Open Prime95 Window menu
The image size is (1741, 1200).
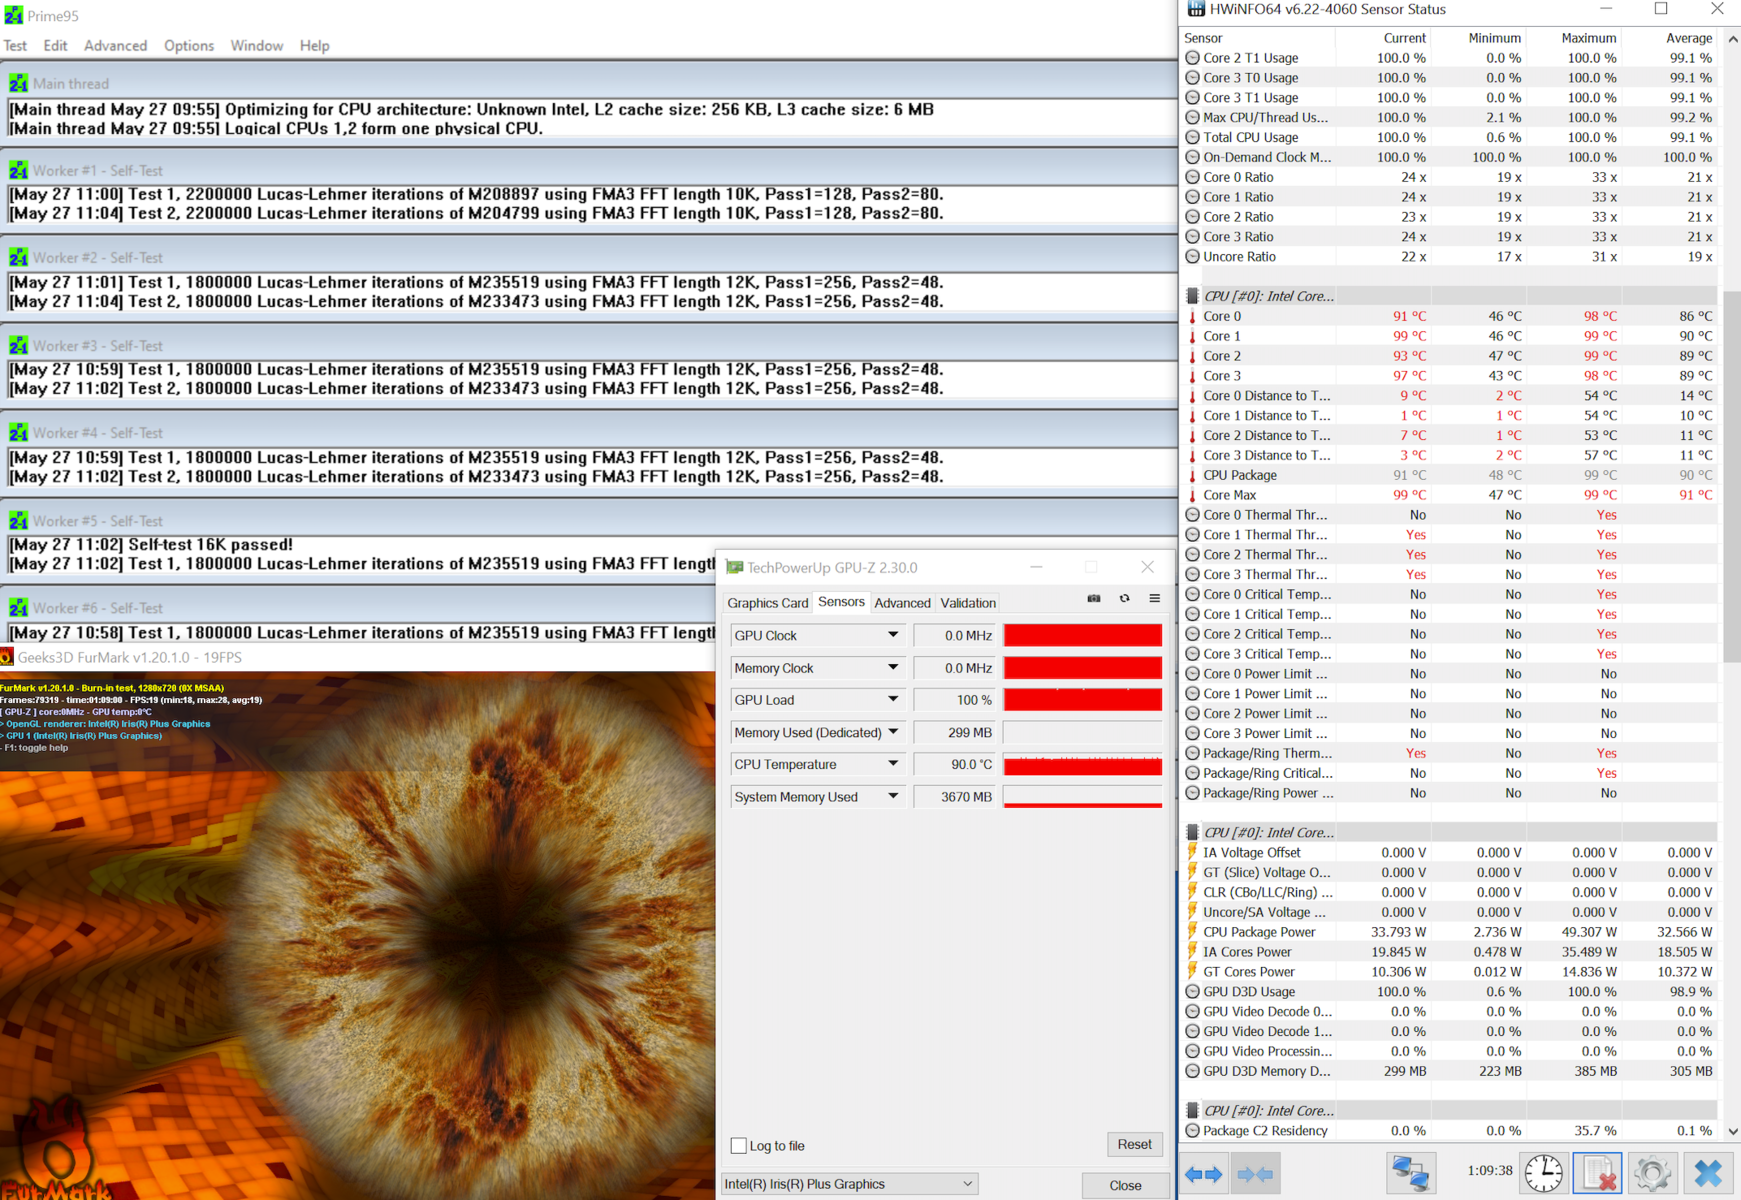click(x=256, y=45)
